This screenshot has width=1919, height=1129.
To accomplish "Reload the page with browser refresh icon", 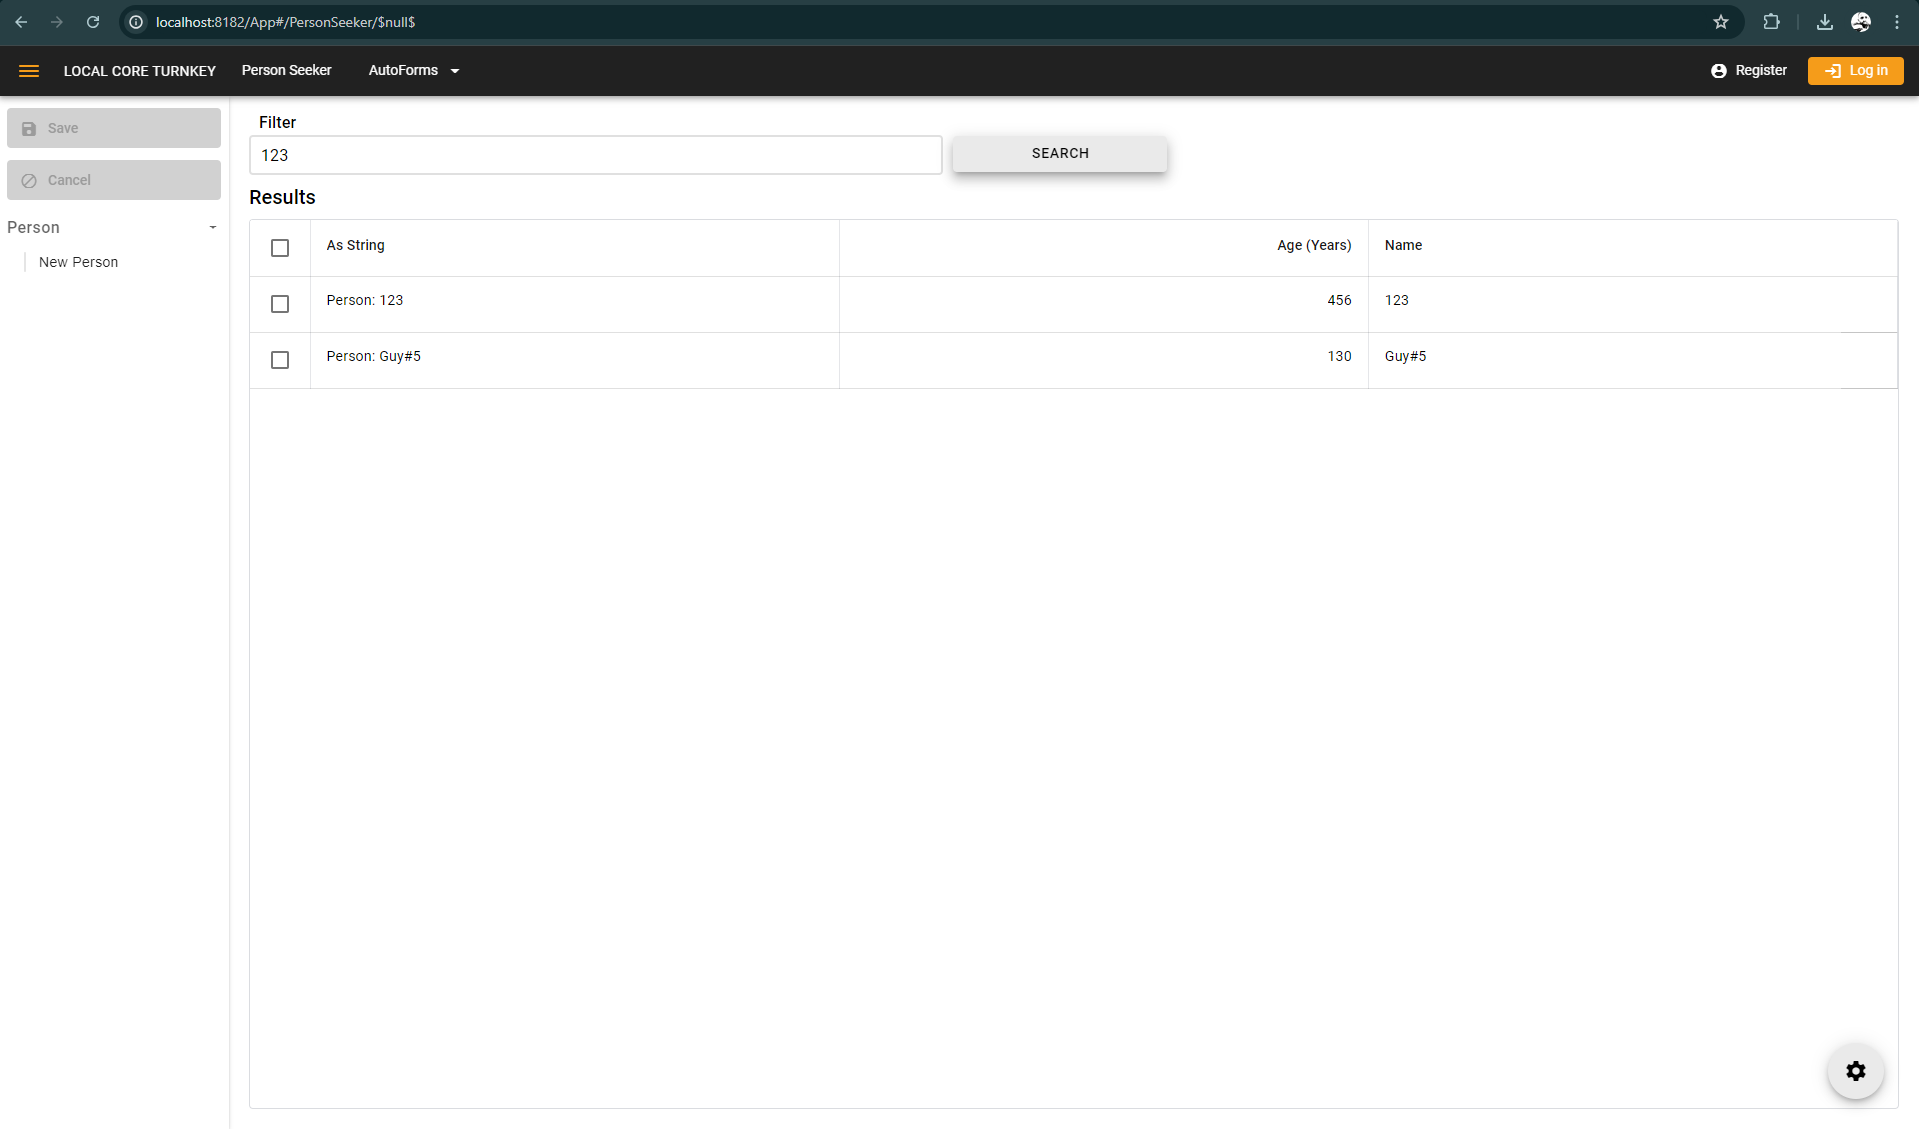I will click(x=93, y=22).
